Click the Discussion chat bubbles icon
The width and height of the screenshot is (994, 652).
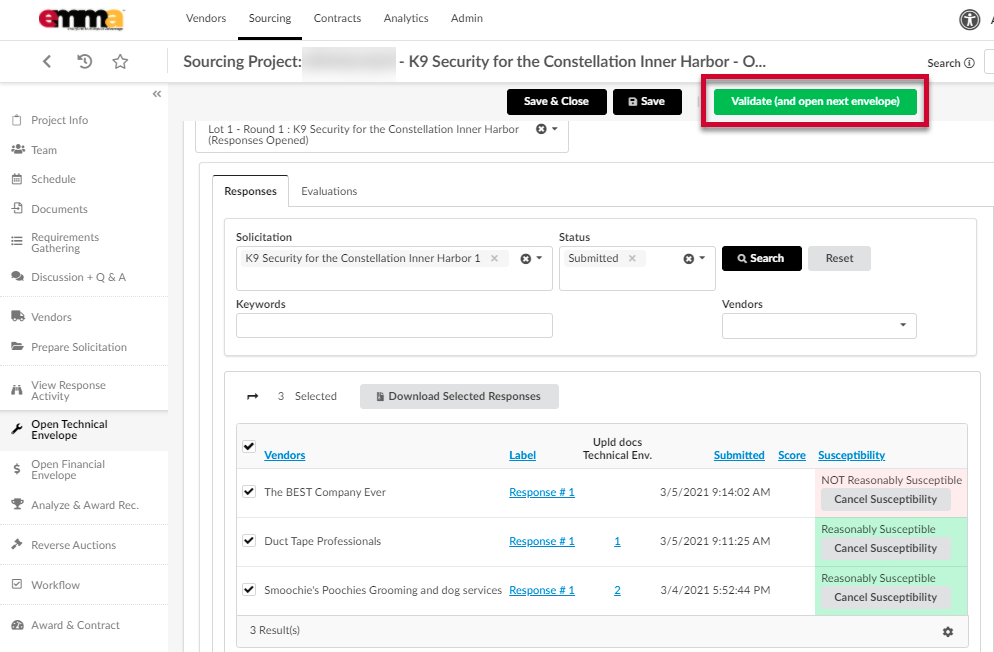tap(18, 276)
